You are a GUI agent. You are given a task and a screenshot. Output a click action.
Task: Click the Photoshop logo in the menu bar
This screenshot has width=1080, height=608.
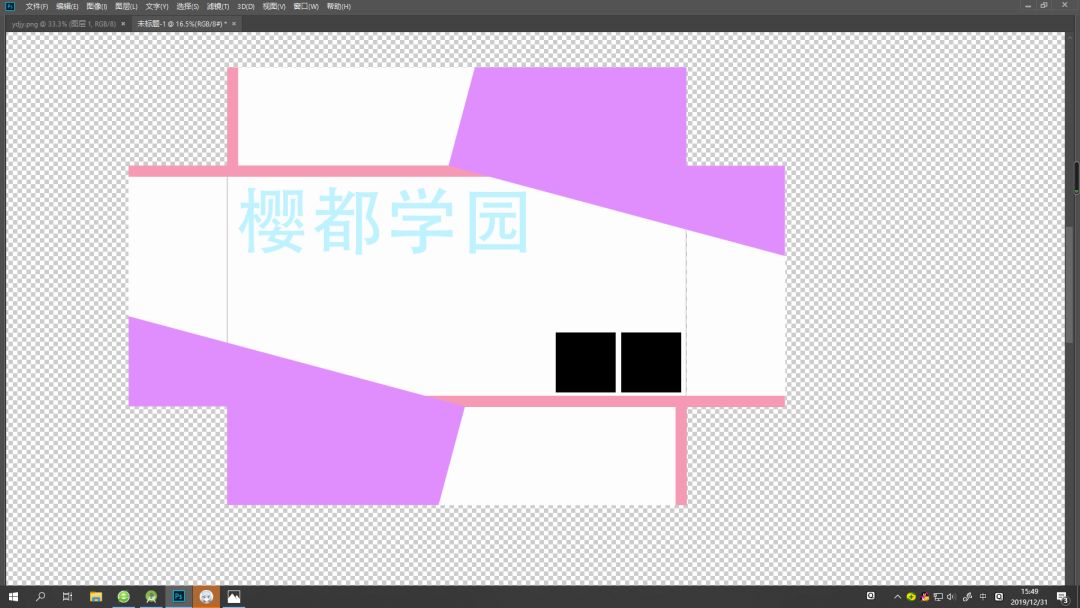pyautogui.click(x=10, y=6)
